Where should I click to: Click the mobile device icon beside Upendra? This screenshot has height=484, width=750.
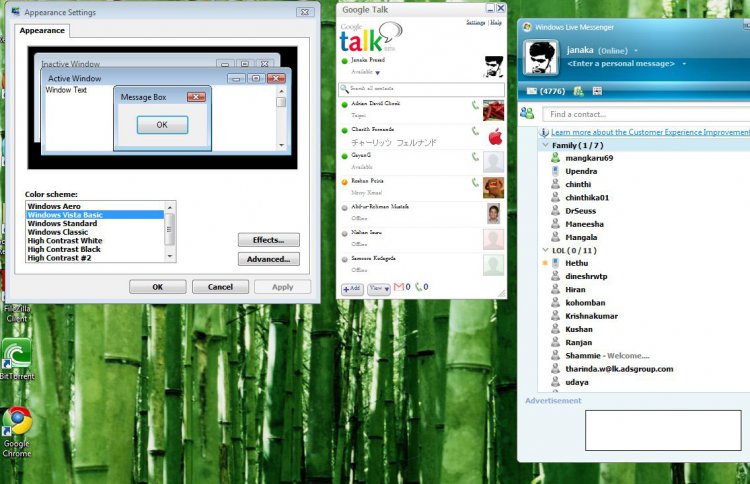point(555,171)
